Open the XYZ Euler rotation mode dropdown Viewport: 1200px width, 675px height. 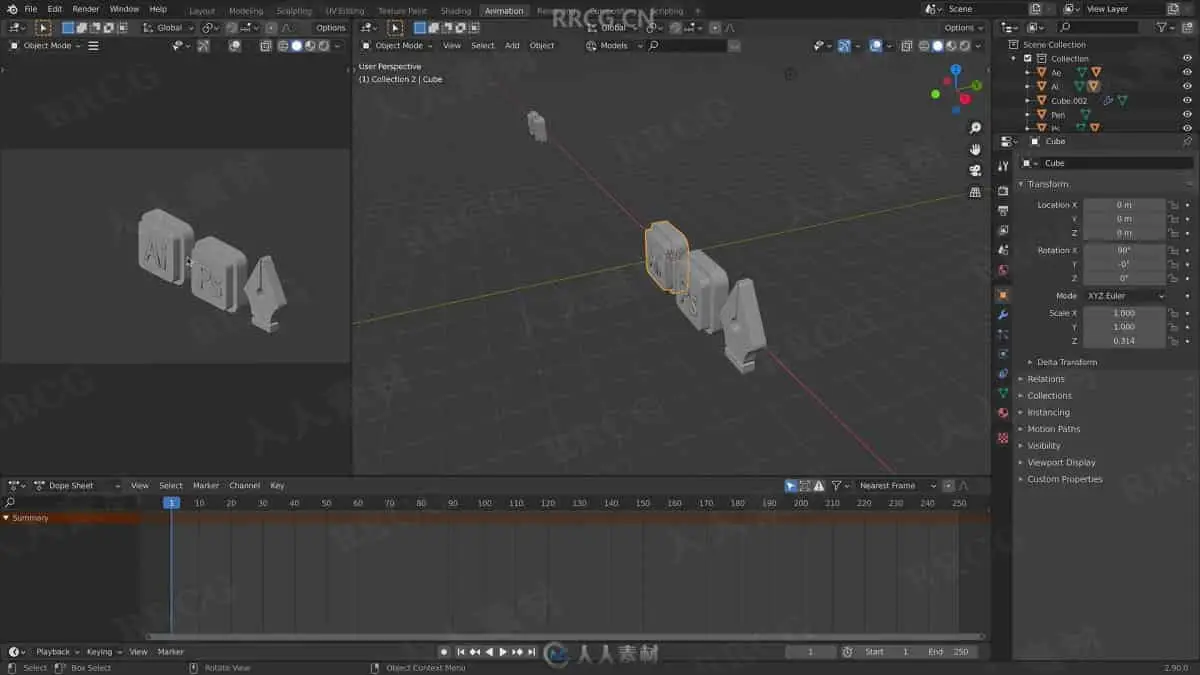pyautogui.click(x=1125, y=296)
